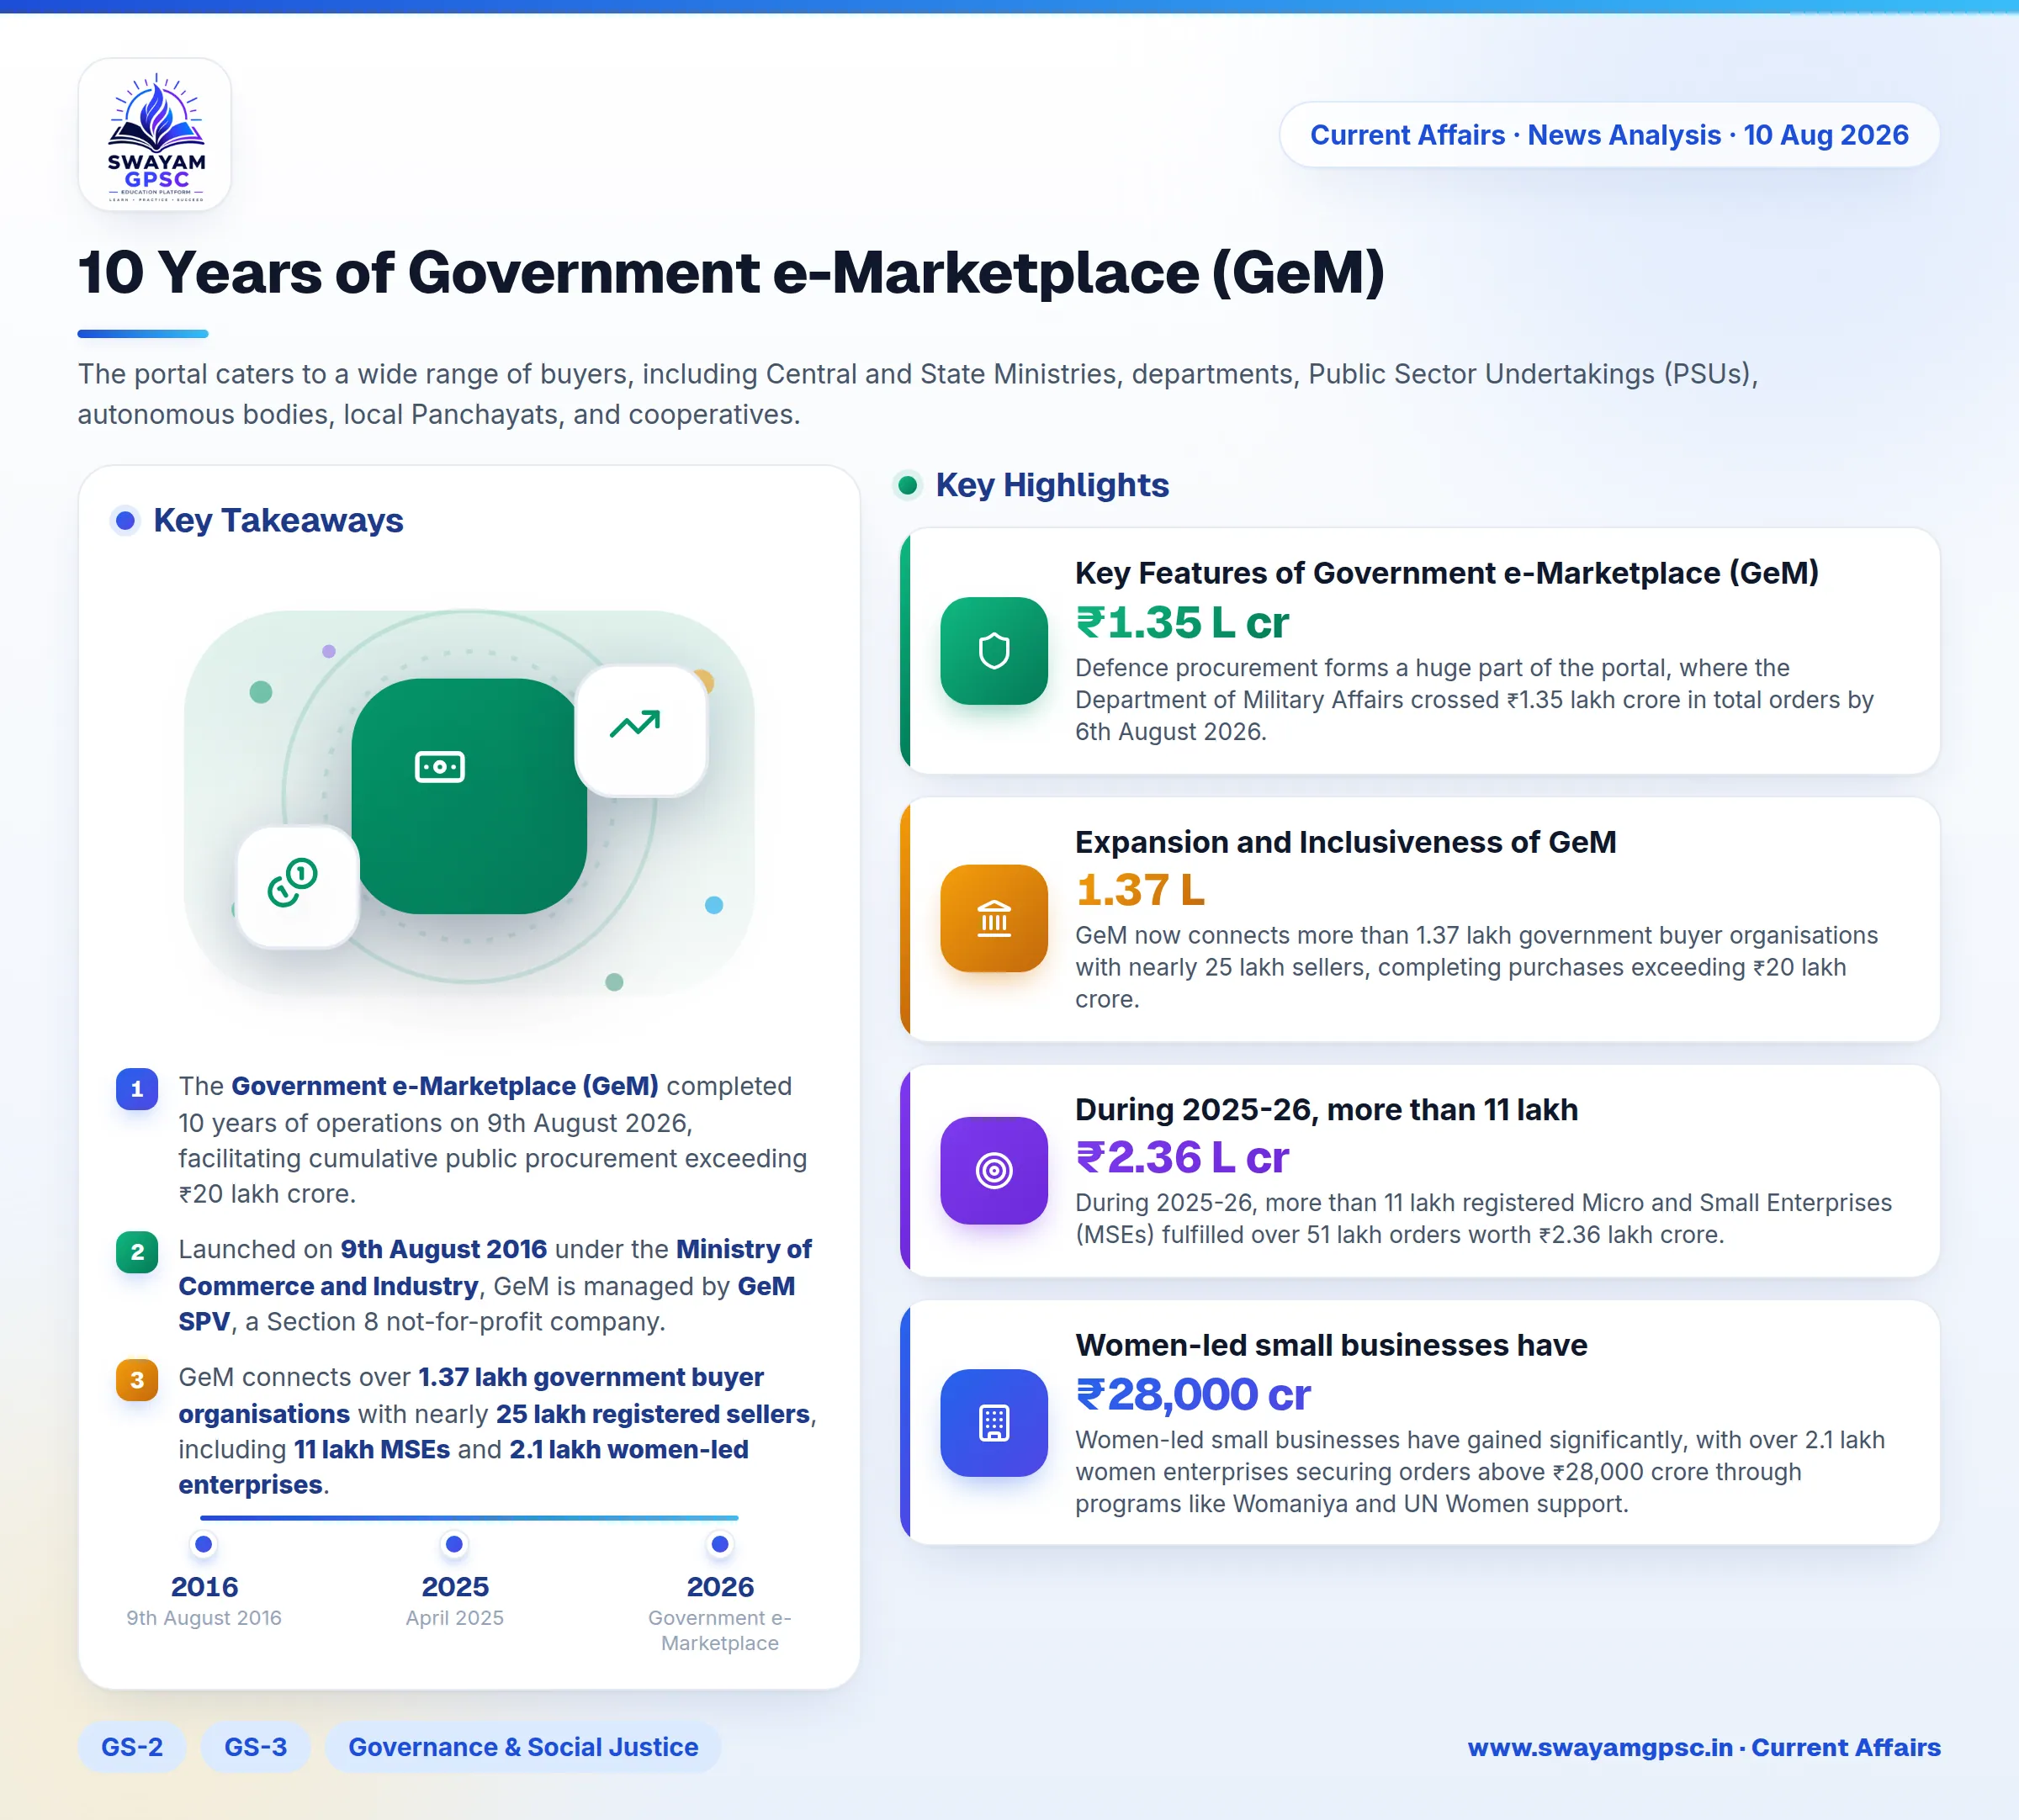Click the Current Affairs News Analysis date pill
The width and height of the screenshot is (2019, 1820).
tap(1609, 134)
